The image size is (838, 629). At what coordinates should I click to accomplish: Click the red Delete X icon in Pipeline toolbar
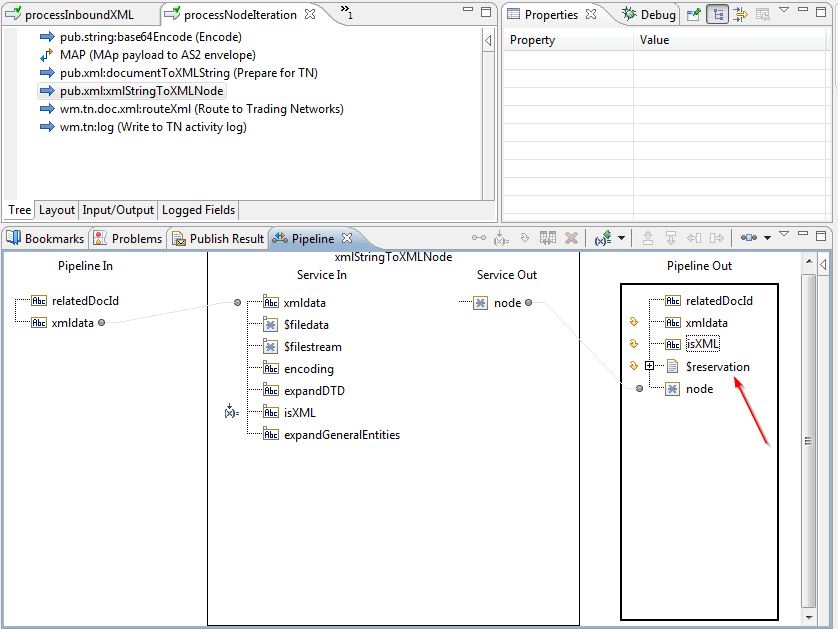pyautogui.click(x=571, y=238)
